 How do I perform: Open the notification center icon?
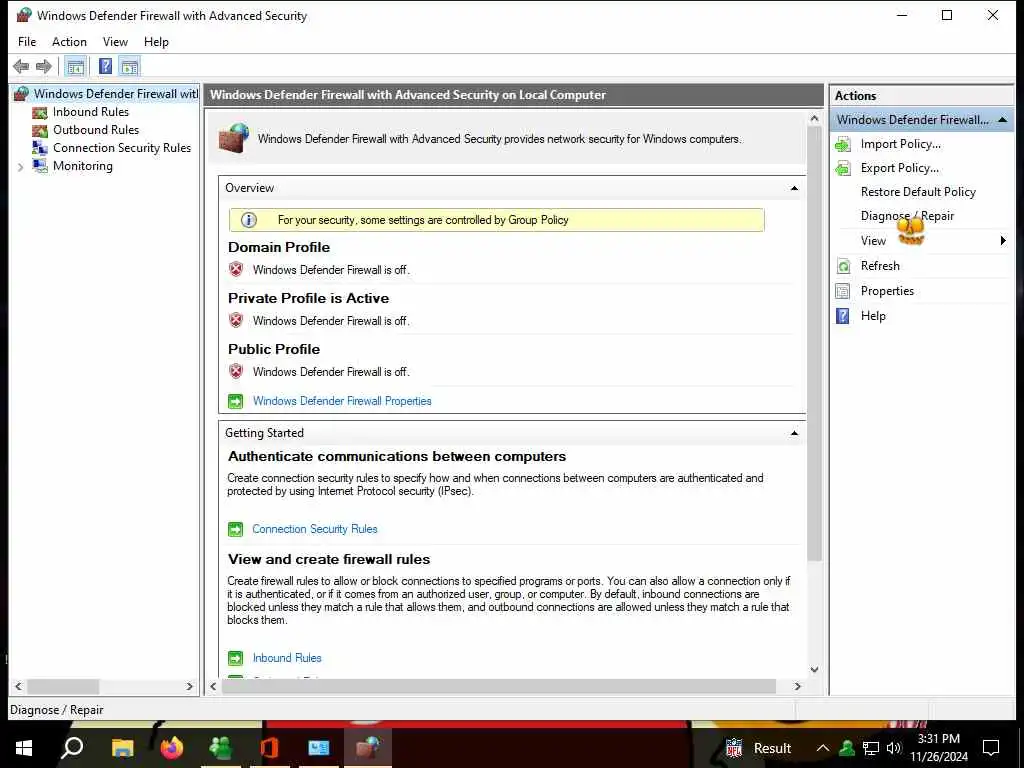pos(991,748)
